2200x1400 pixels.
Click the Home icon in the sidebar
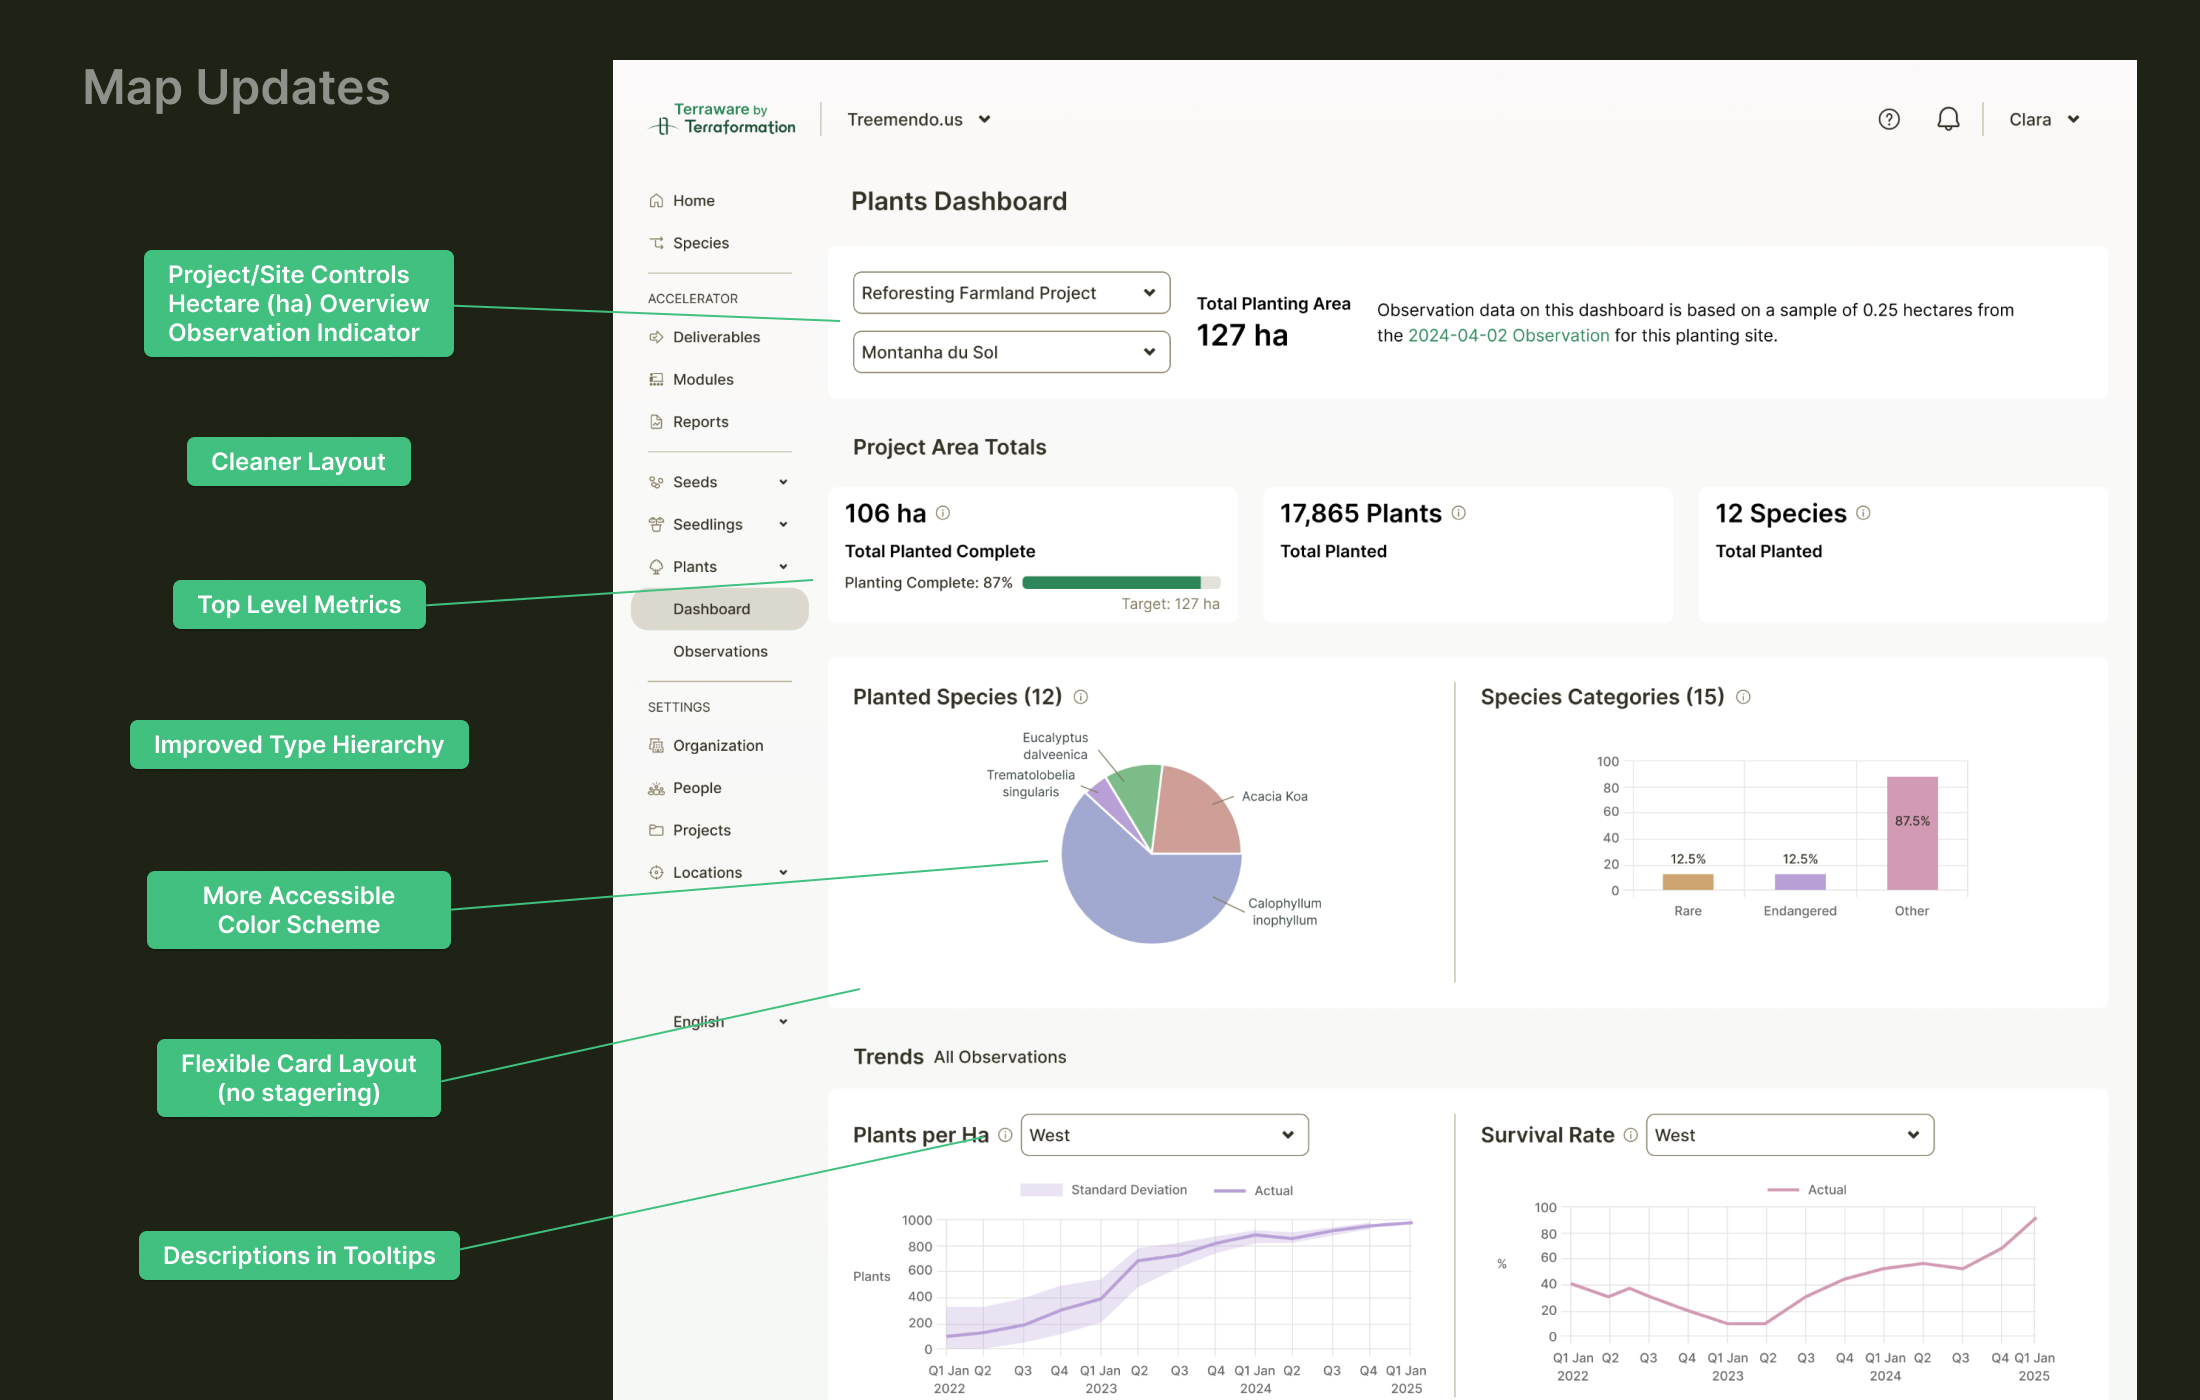tap(657, 200)
